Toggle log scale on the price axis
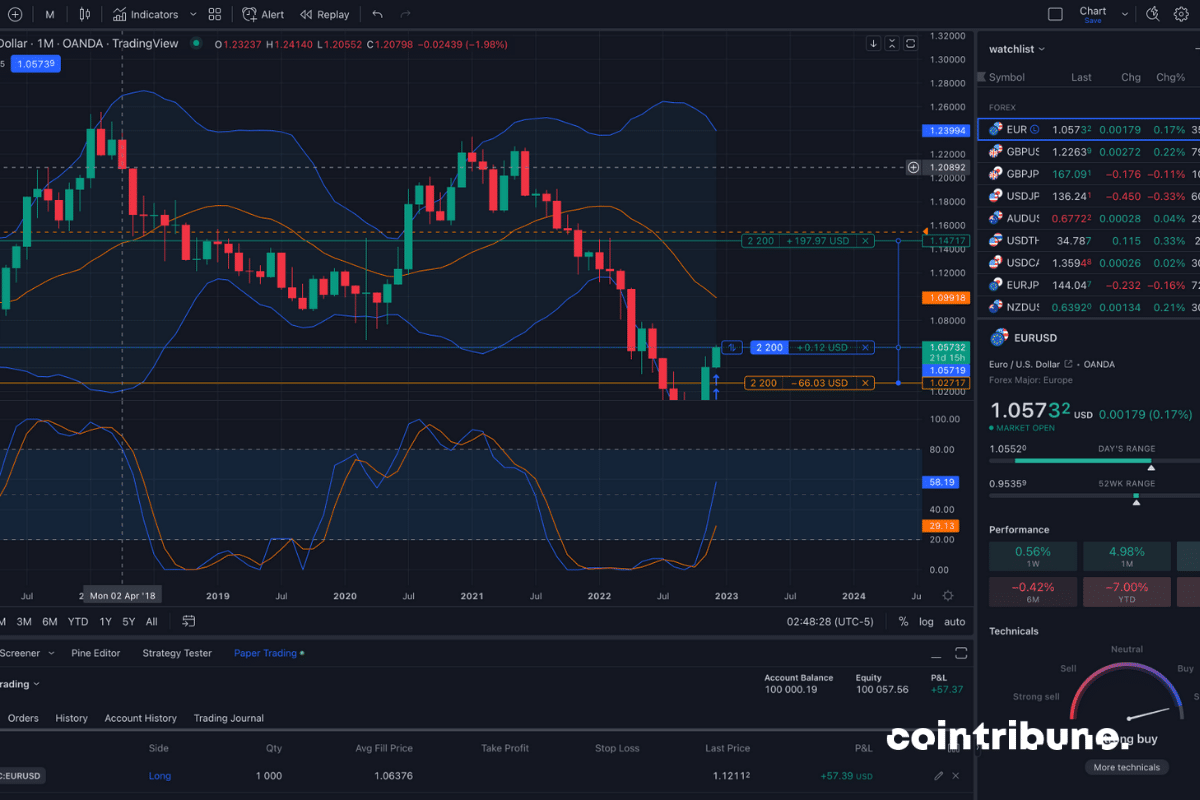1200x800 pixels. click(x=925, y=621)
